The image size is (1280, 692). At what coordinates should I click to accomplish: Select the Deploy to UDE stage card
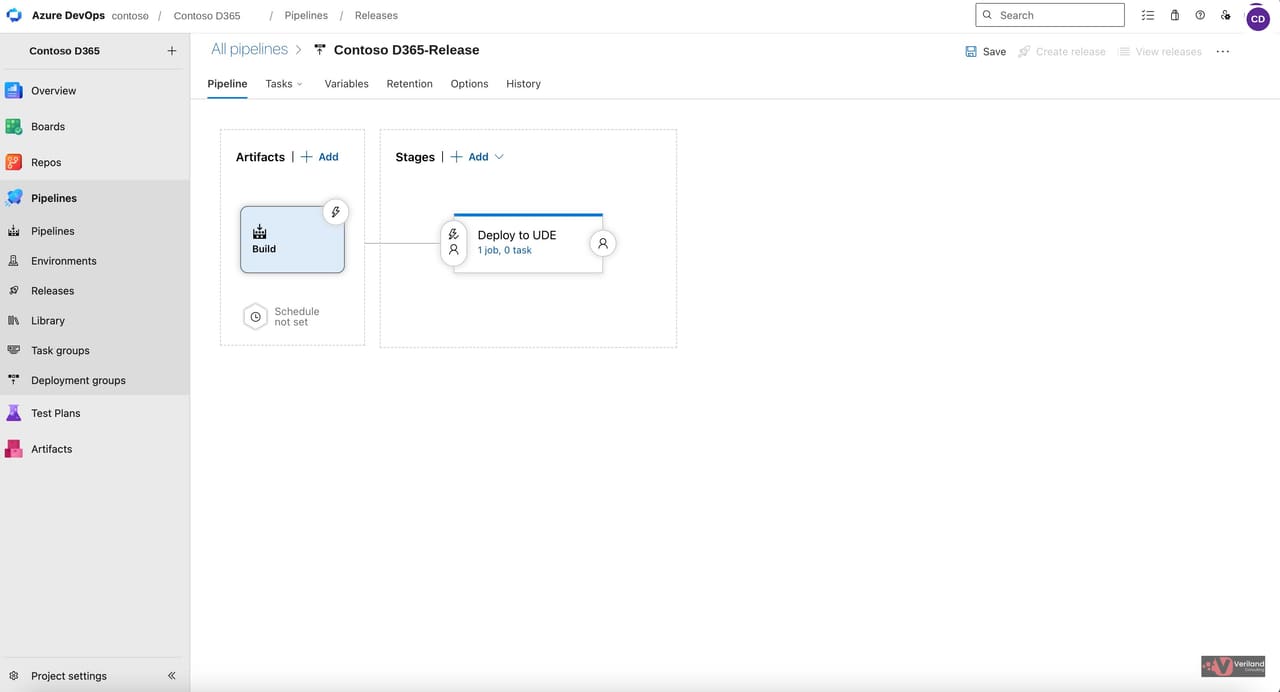click(x=528, y=243)
